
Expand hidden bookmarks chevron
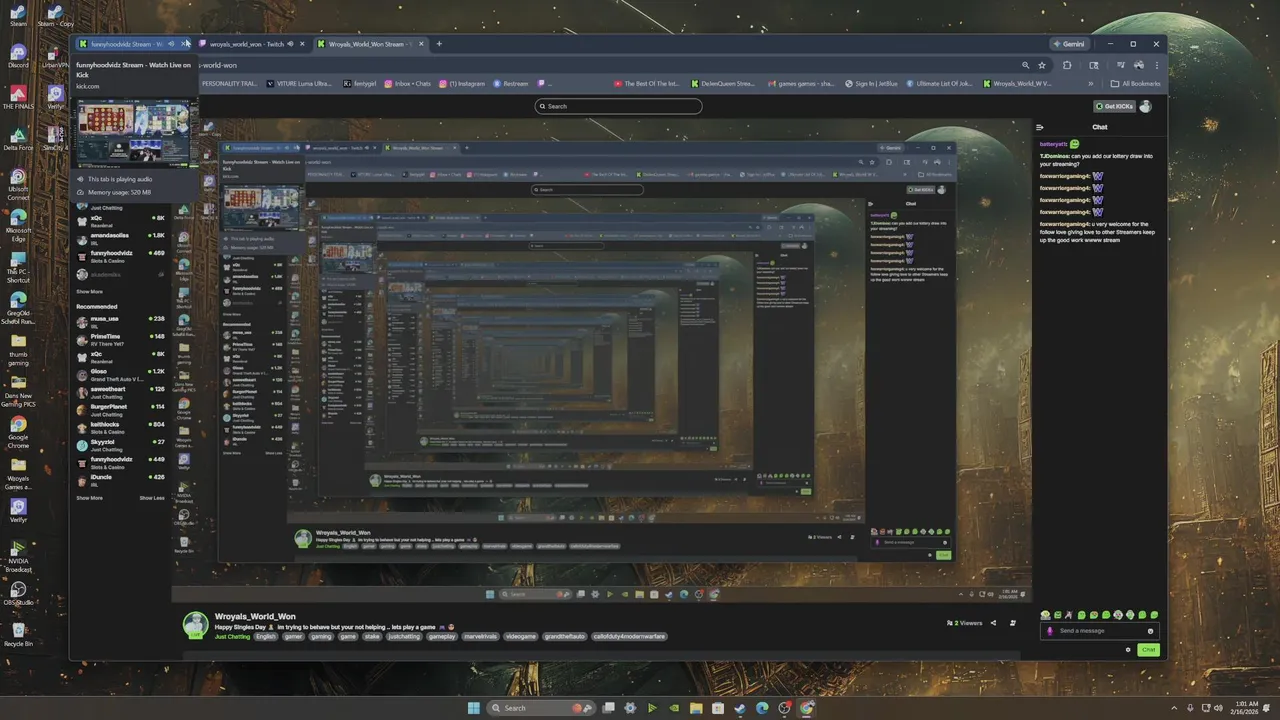click(1090, 84)
